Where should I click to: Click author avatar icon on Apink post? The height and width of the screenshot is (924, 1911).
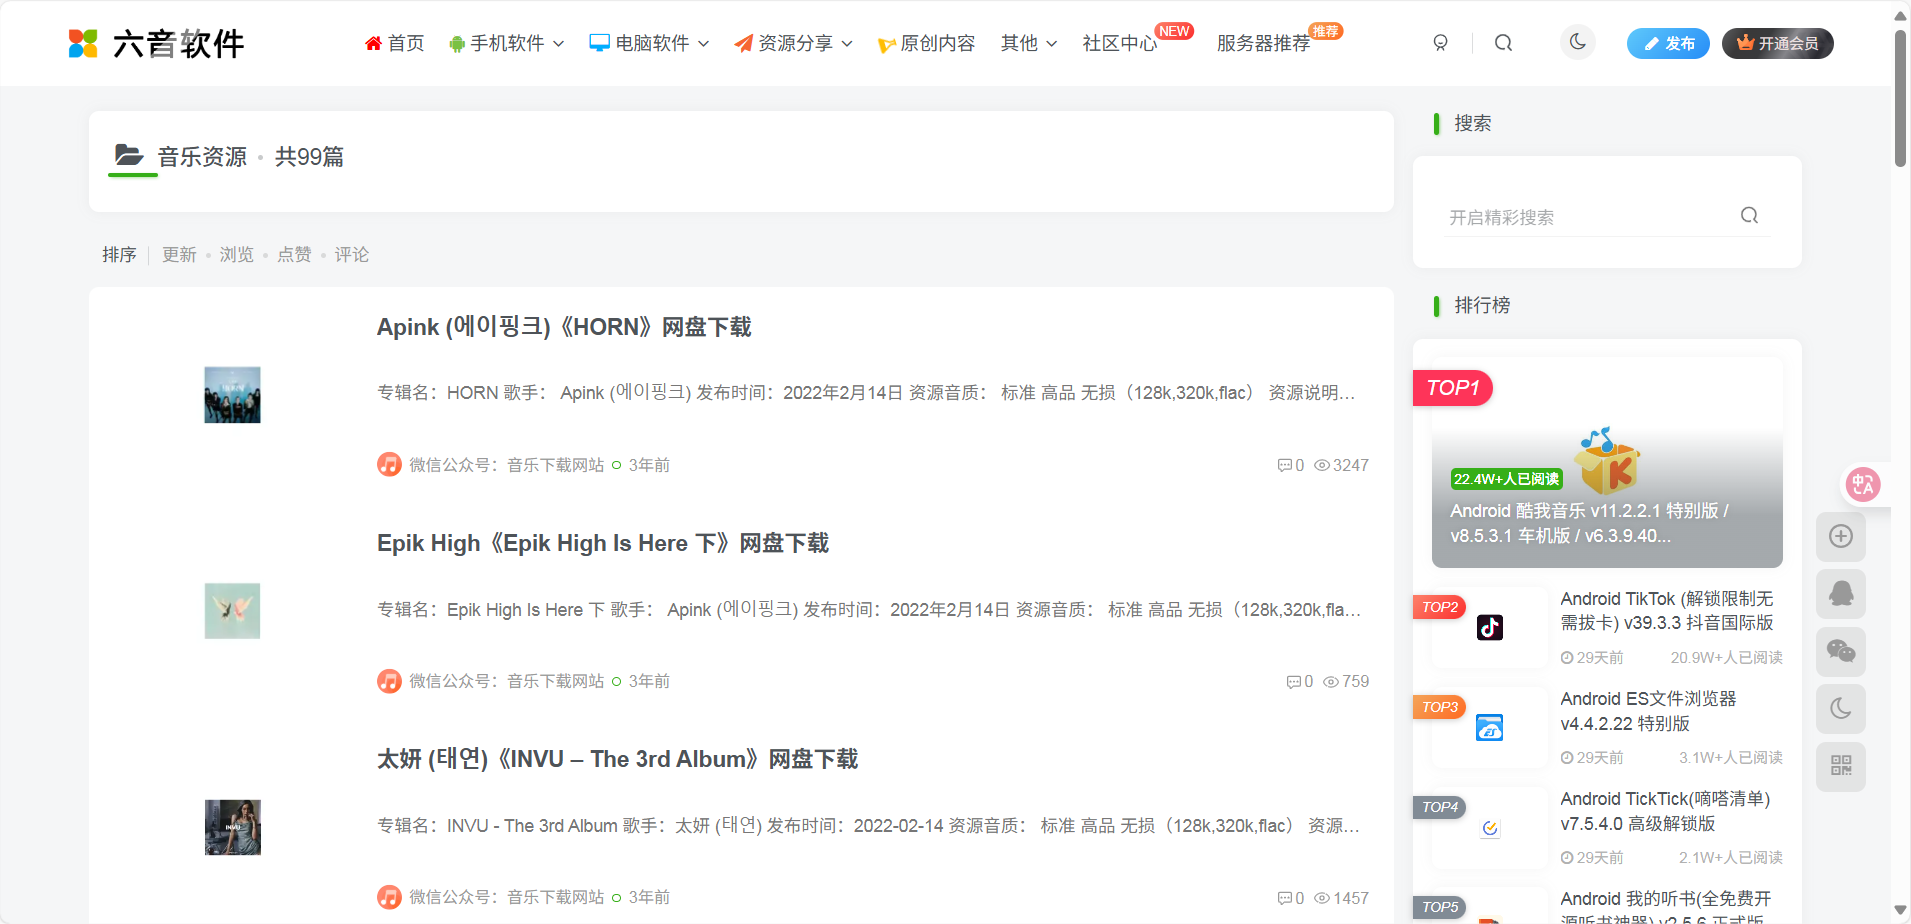pyautogui.click(x=389, y=465)
